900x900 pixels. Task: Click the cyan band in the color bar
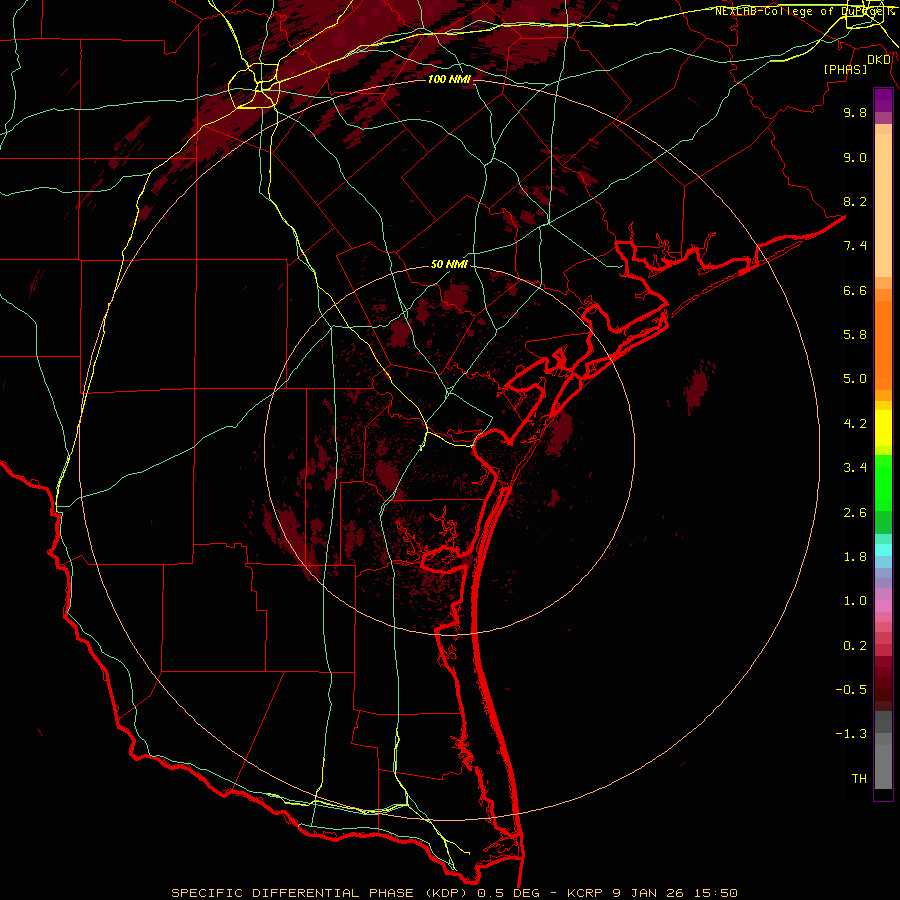[883, 550]
